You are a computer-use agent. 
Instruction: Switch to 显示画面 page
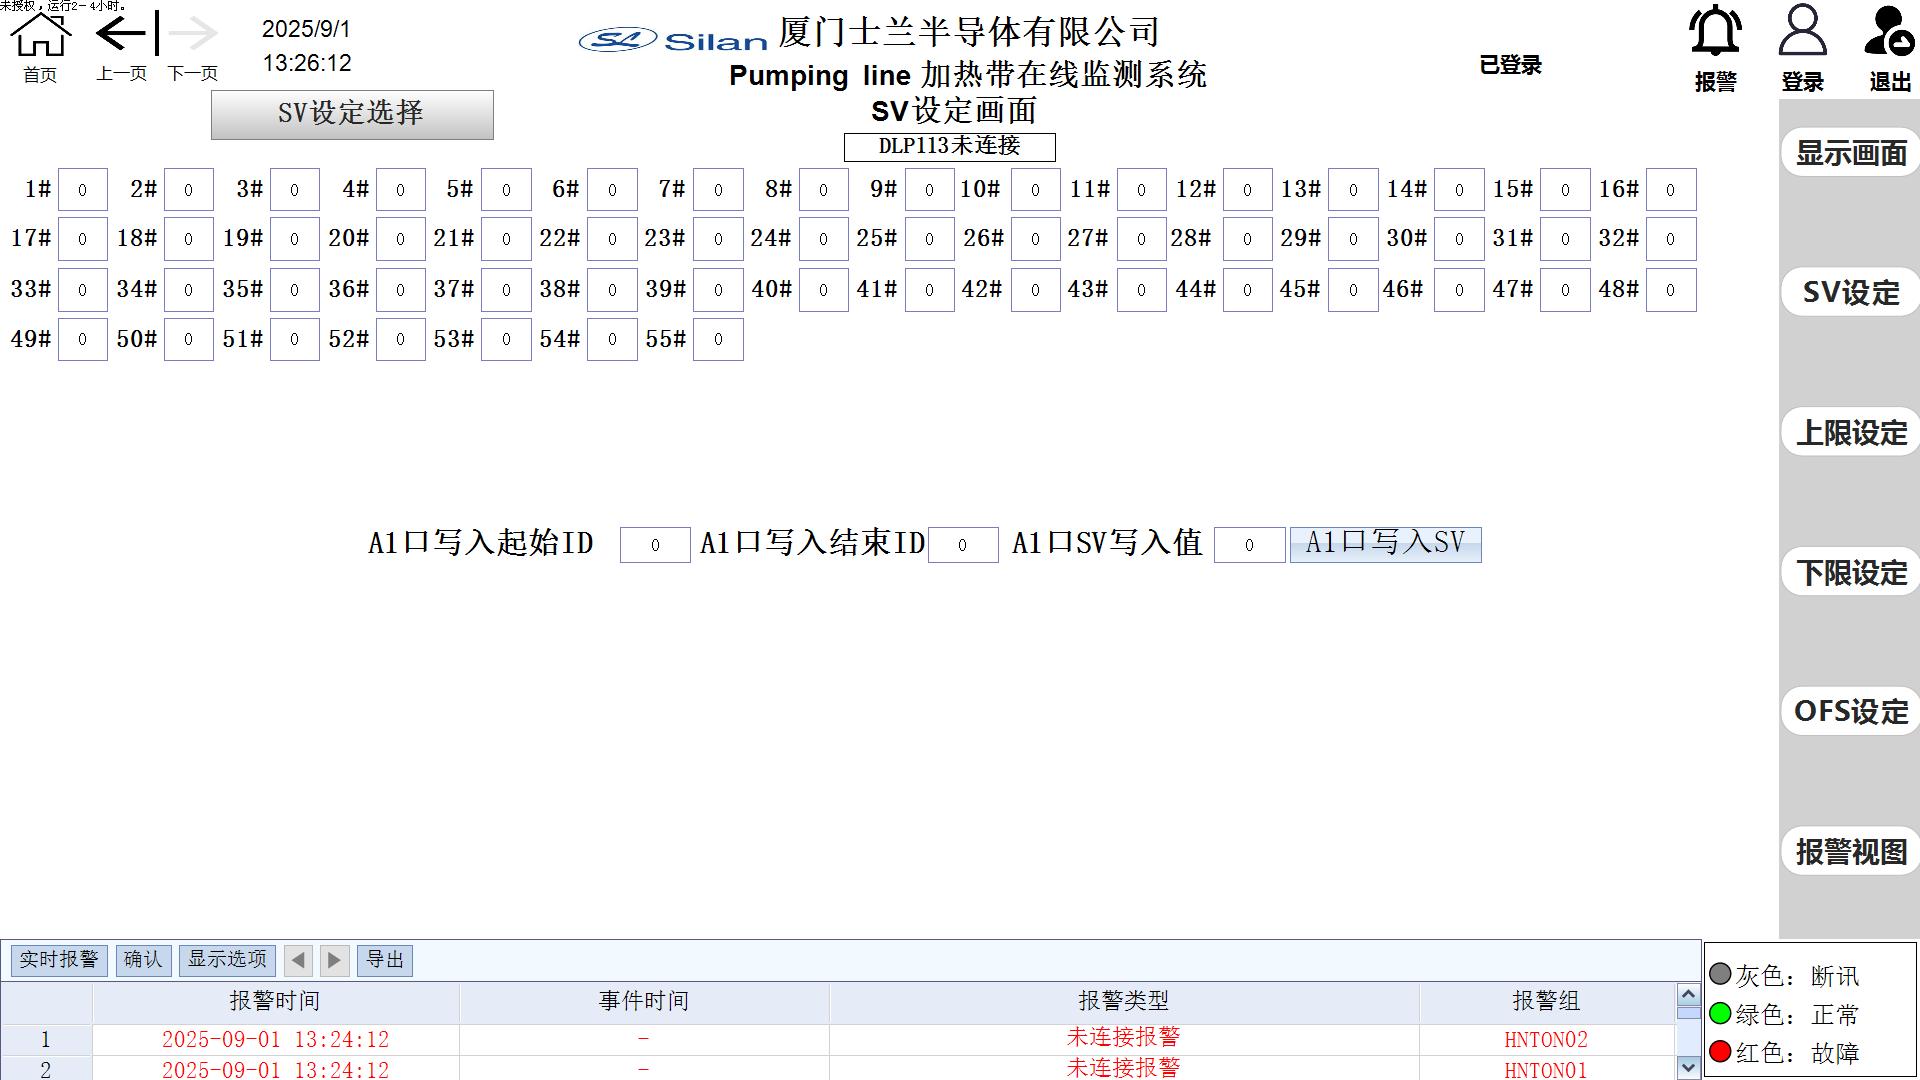(1850, 154)
